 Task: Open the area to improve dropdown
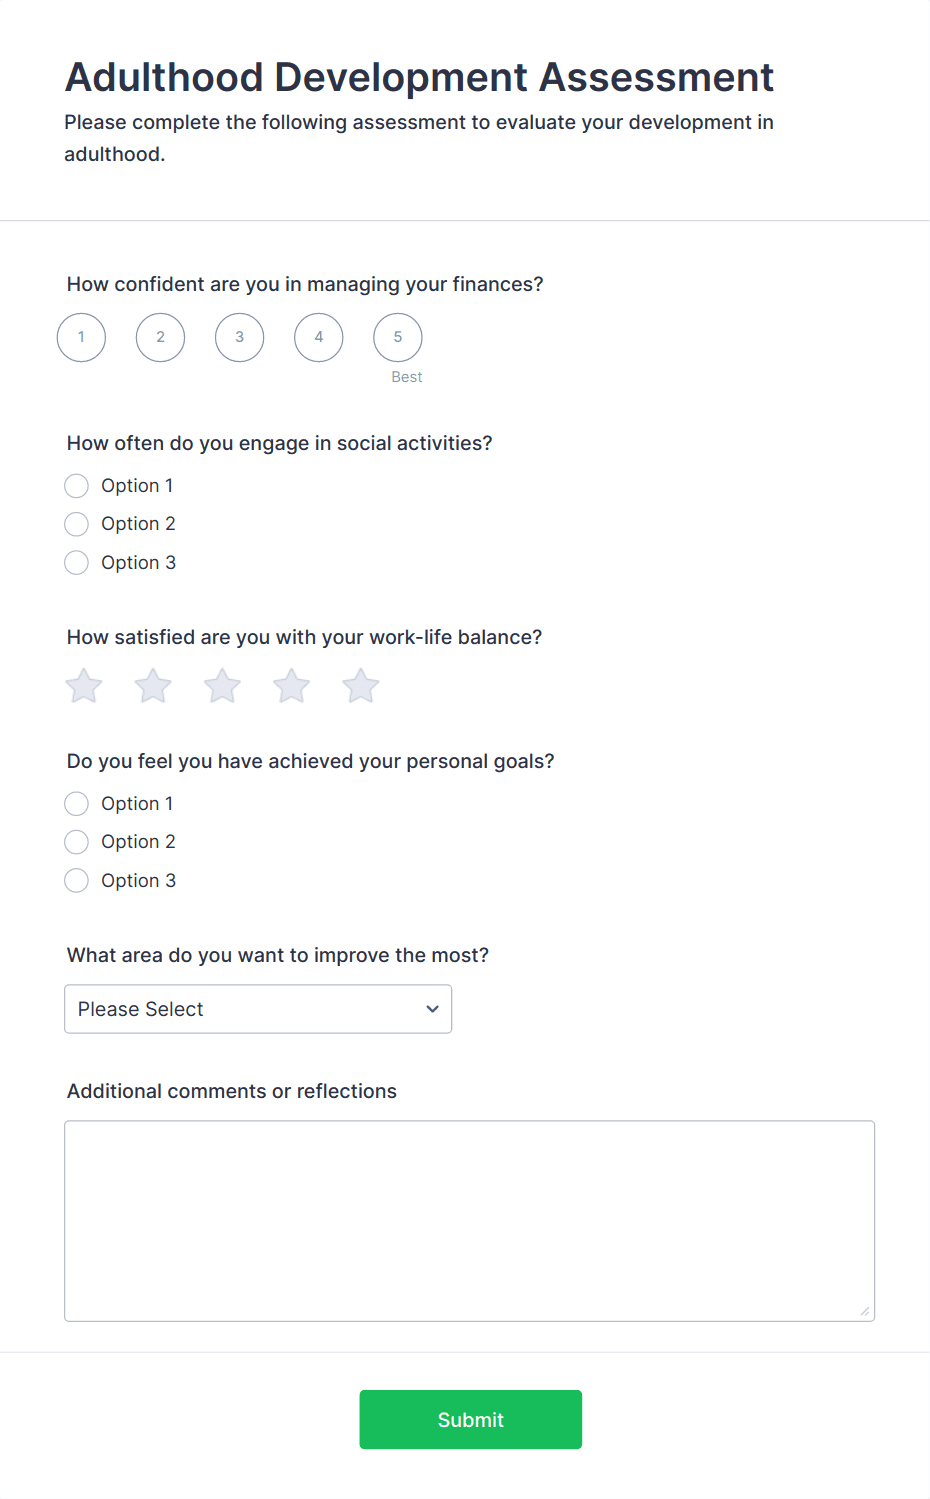pos(258,1009)
